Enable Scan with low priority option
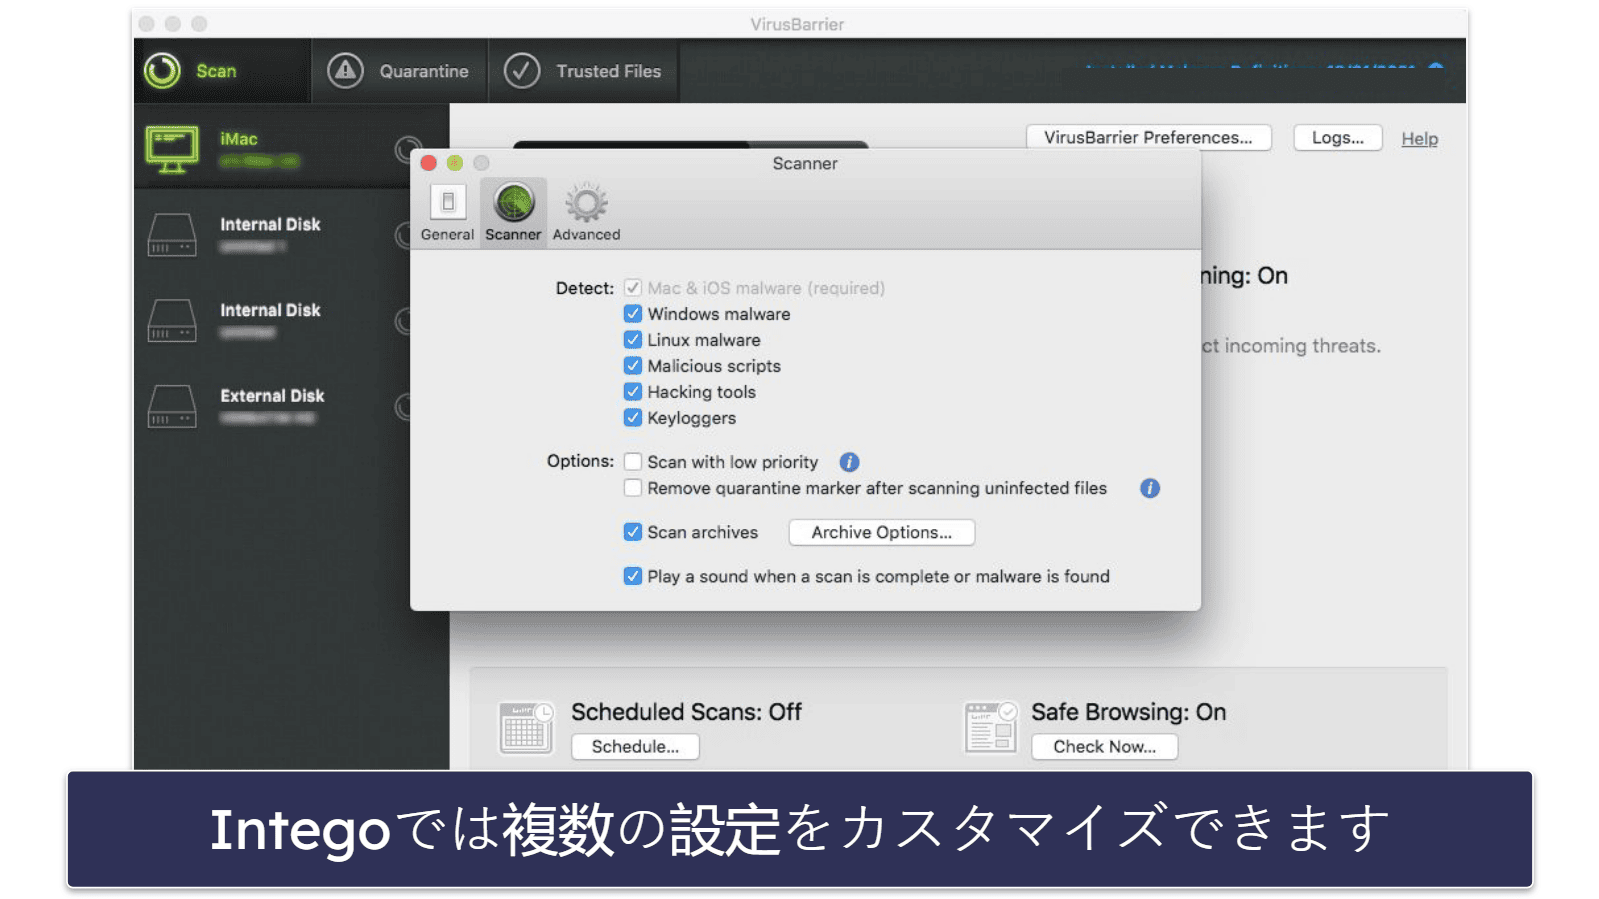The width and height of the screenshot is (1599, 899). [x=633, y=462]
